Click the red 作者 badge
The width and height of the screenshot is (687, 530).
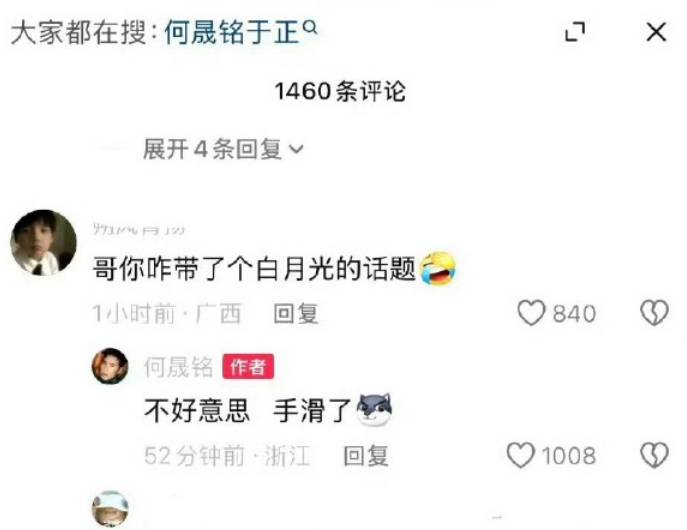pyautogui.click(x=248, y=366)
